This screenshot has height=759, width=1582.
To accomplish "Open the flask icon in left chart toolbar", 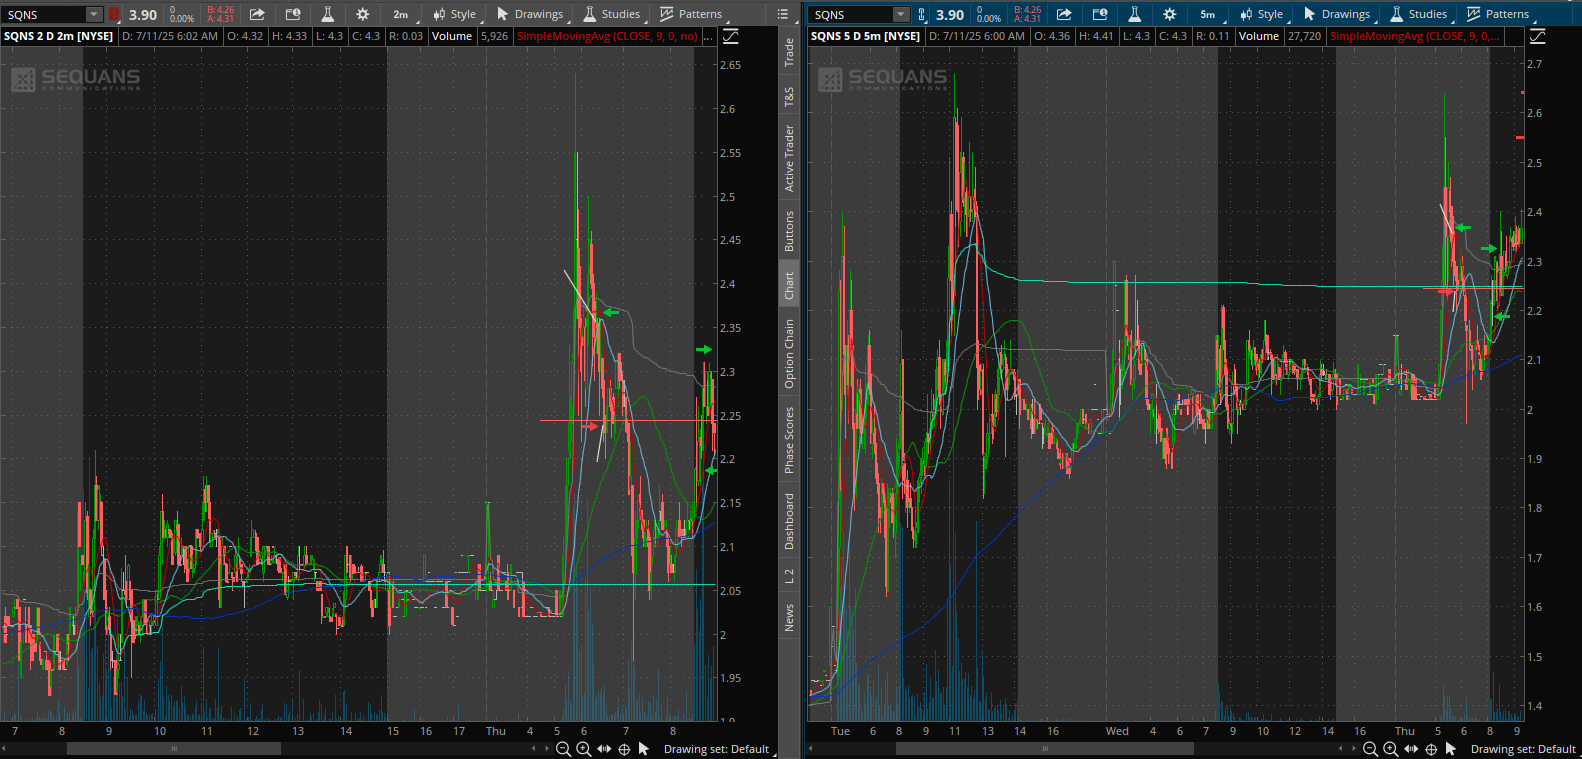I will coord(327,14).
